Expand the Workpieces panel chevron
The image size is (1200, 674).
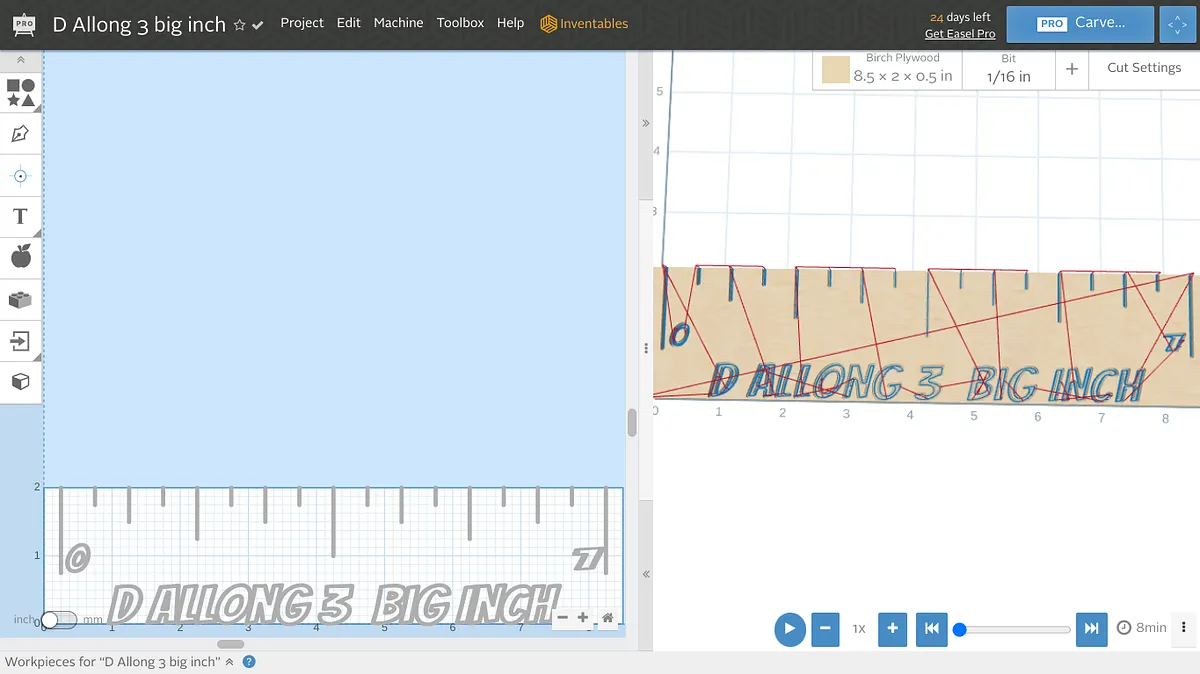pyautogui.click(x=229, y=662)
